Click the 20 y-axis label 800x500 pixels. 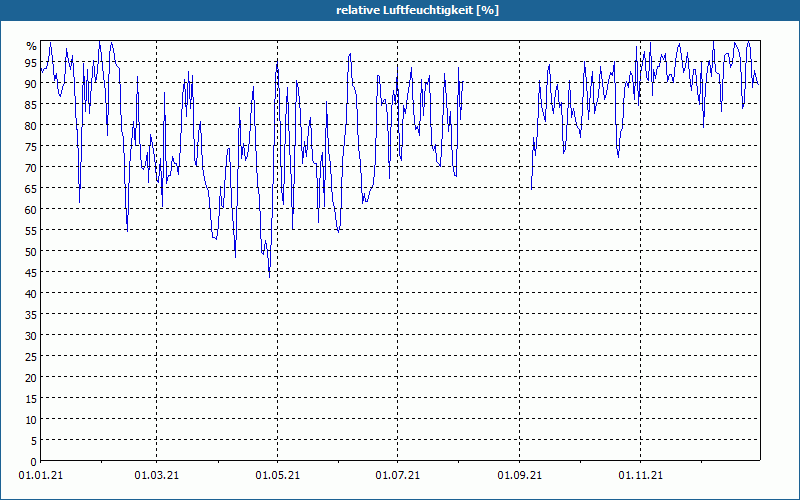click(31, 378)
